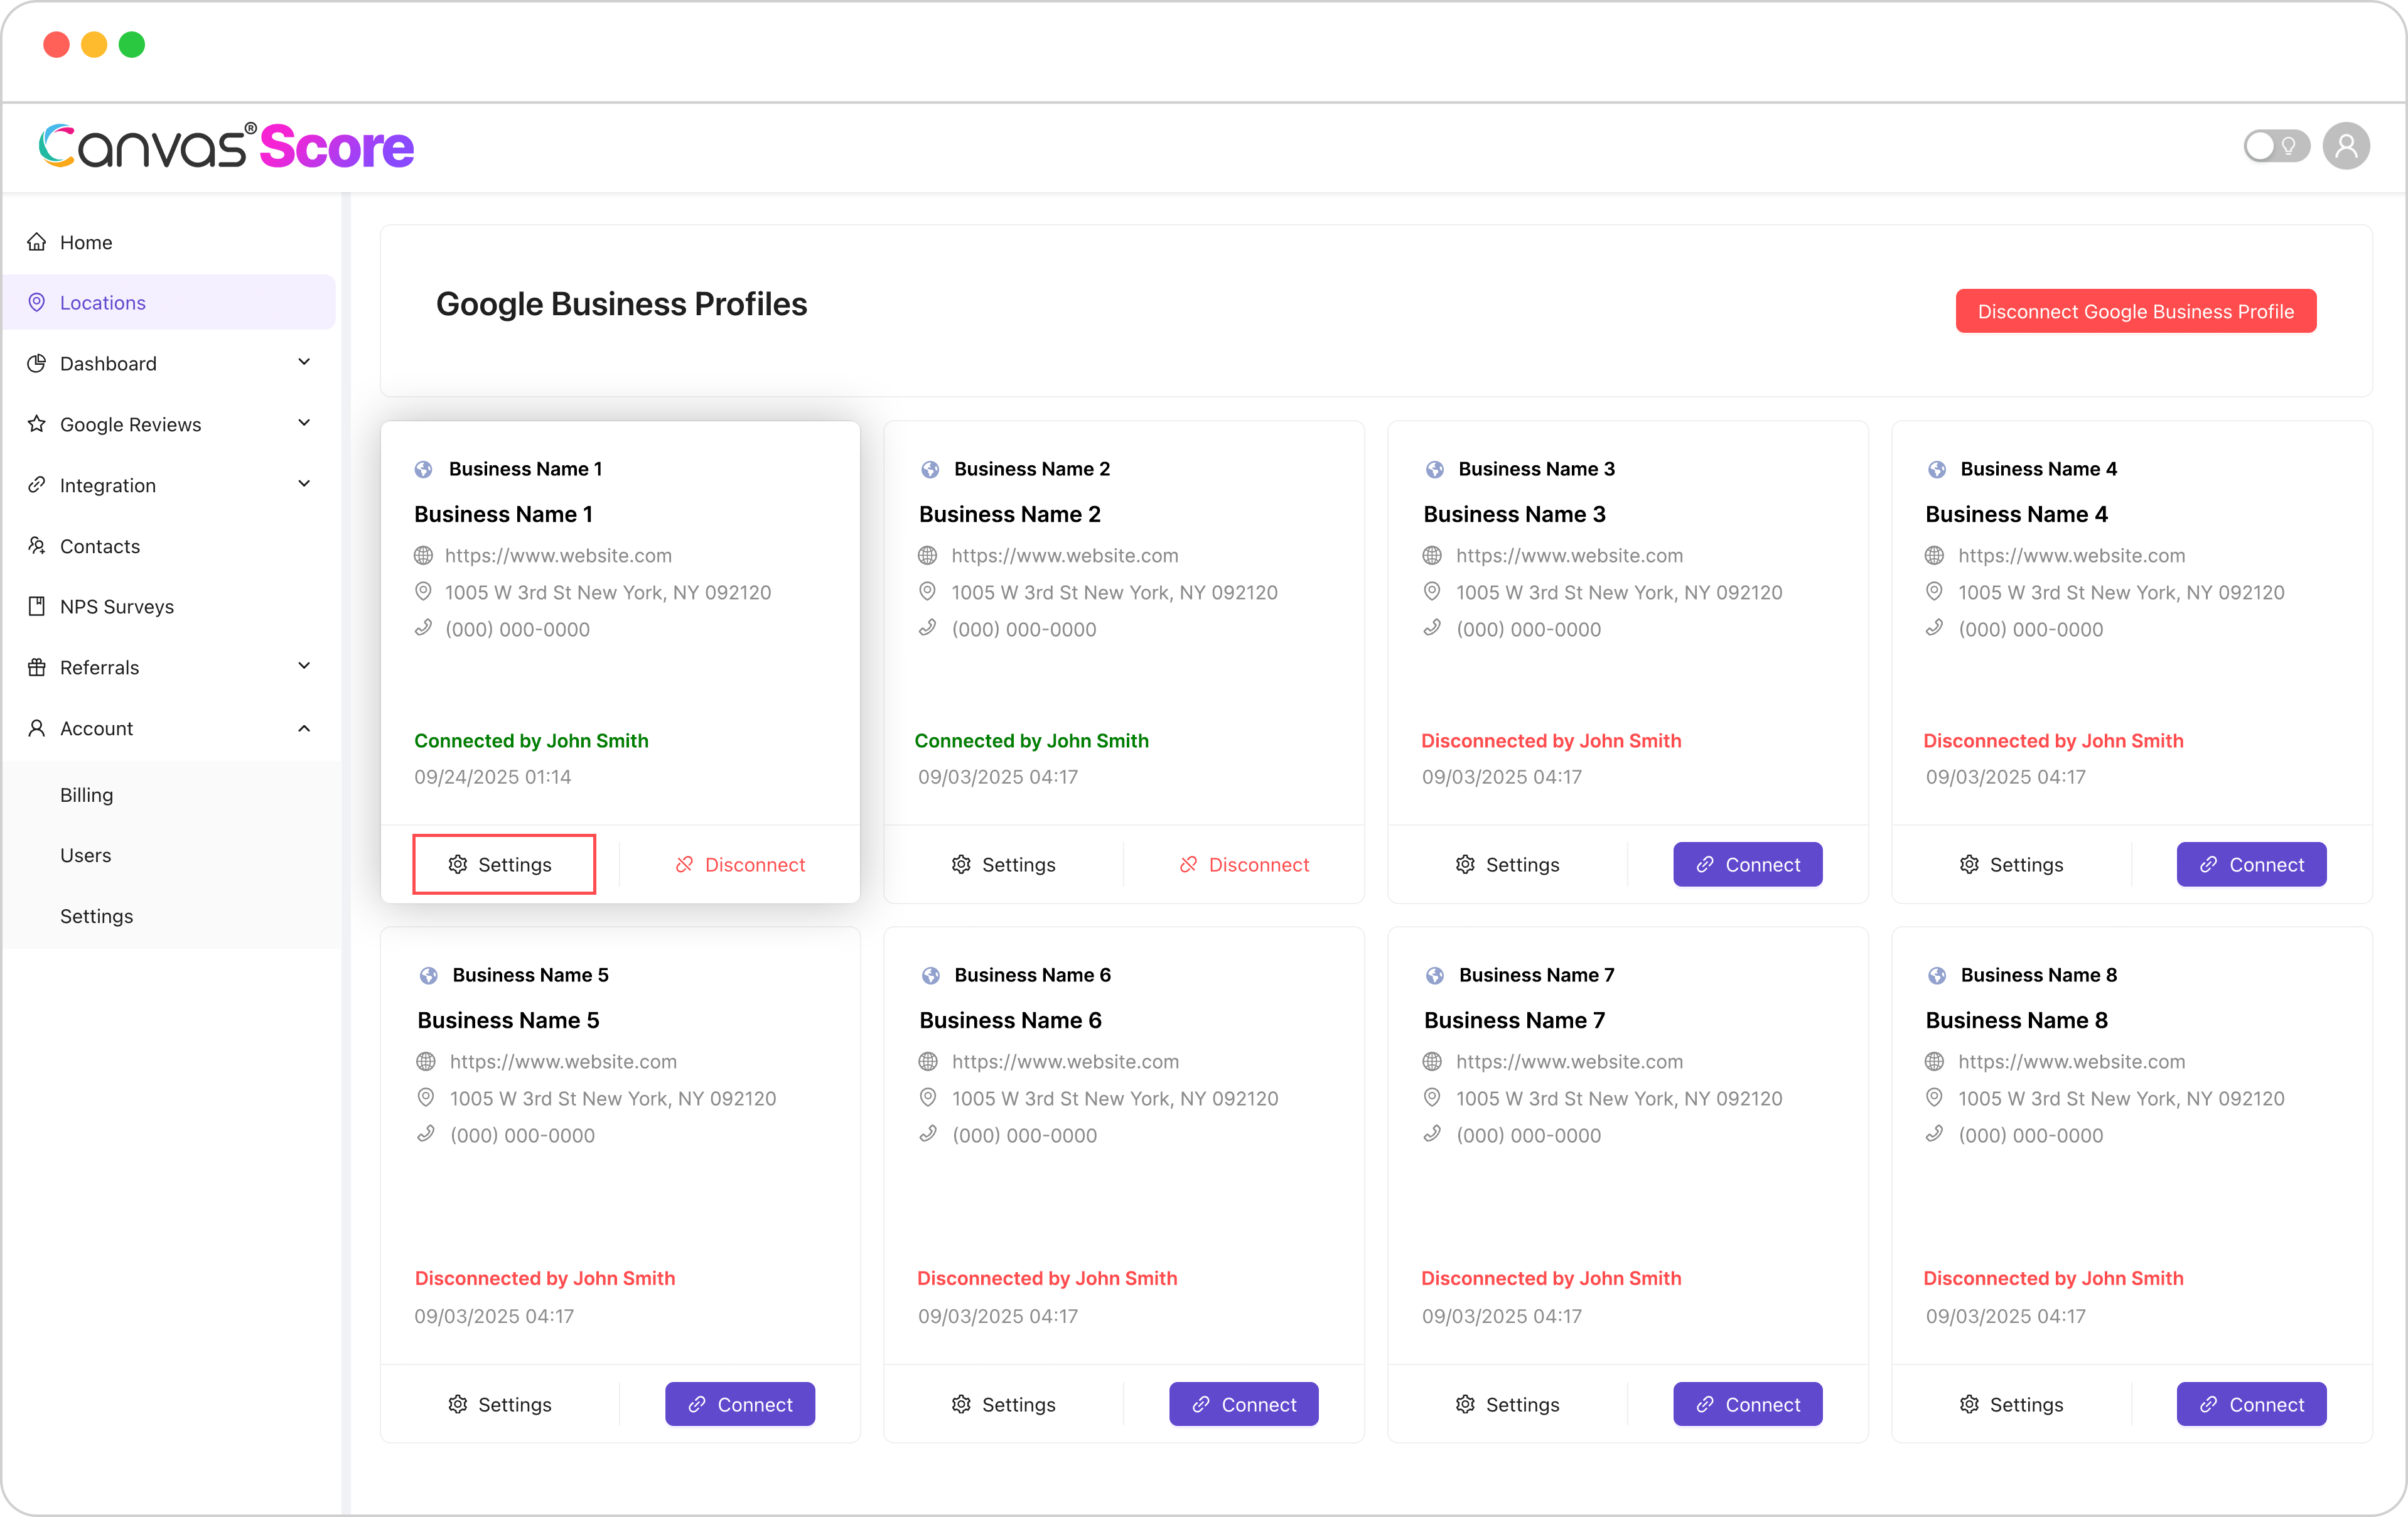
Task: Connect Business Name 6
Action: [x=1243, y=1404]
